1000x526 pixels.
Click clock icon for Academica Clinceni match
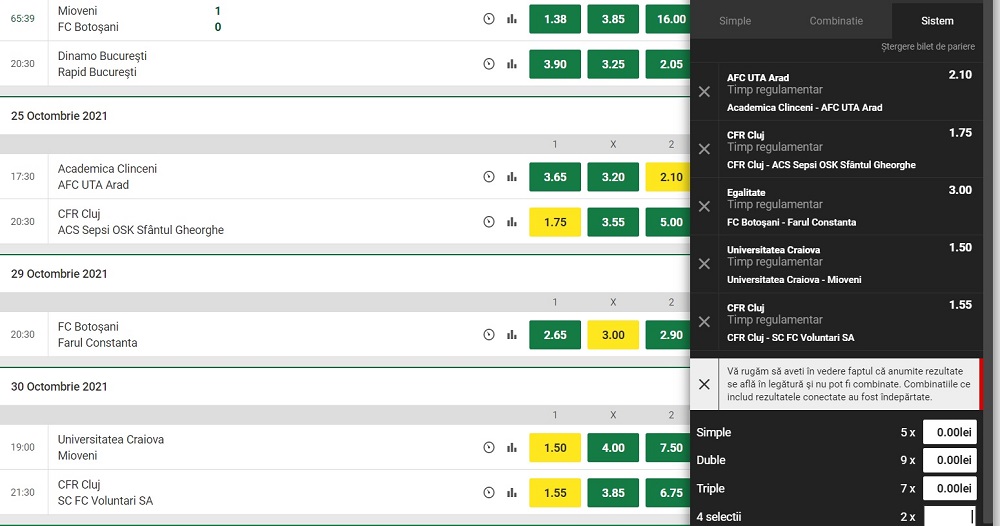point(489,177)
